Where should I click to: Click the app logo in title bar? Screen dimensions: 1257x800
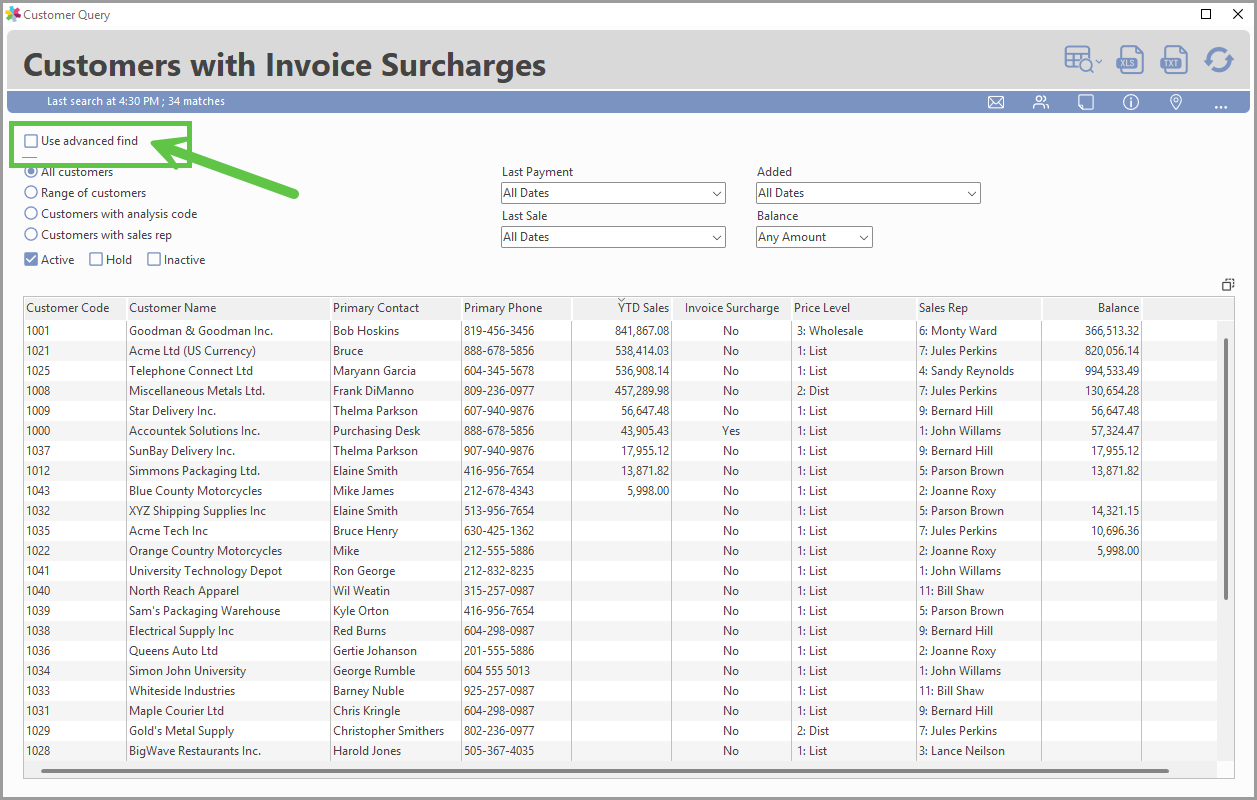[x=13, y=14]
